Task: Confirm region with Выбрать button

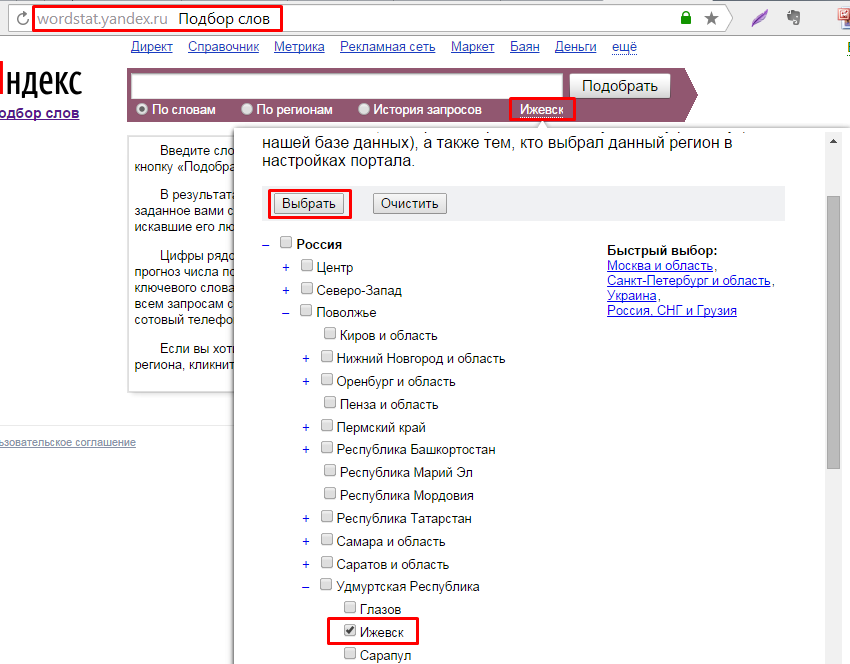Action: [309, 204]
